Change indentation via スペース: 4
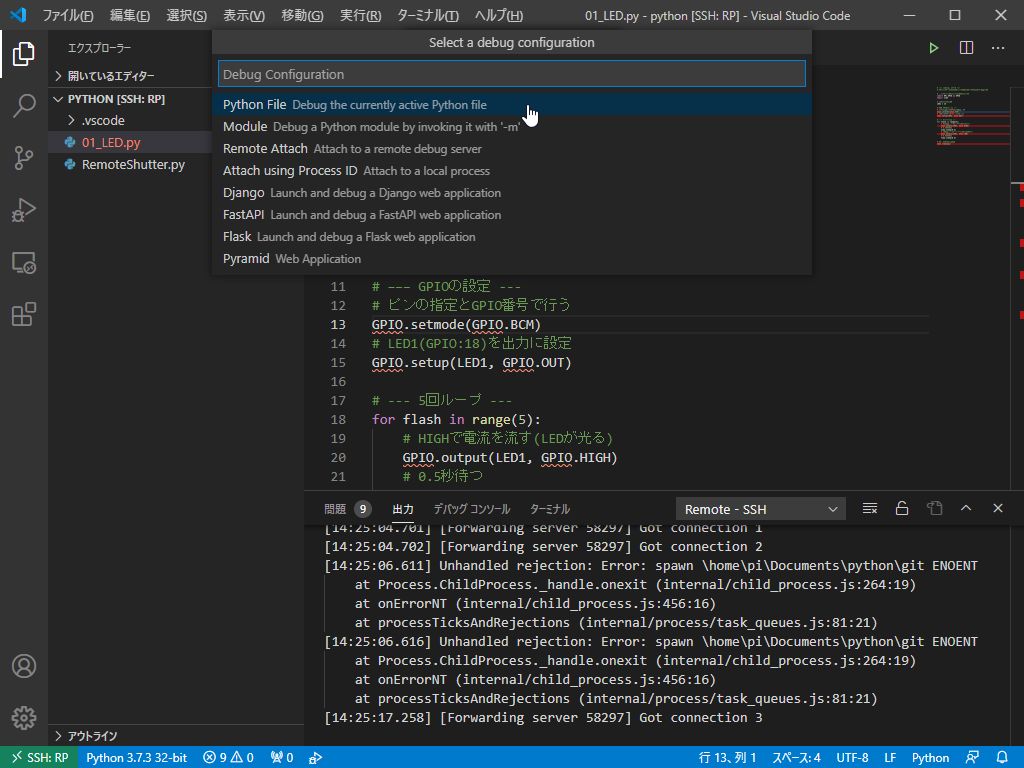The width and height of the screenshot is (1024, 768). point(796,758)
